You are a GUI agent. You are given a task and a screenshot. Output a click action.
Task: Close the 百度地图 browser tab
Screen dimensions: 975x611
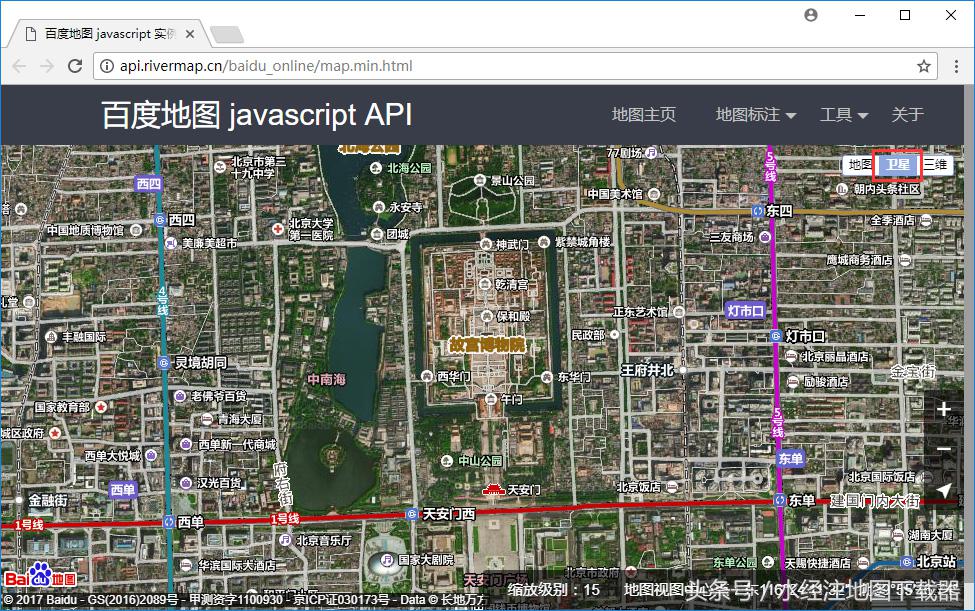tap(190, 34)
